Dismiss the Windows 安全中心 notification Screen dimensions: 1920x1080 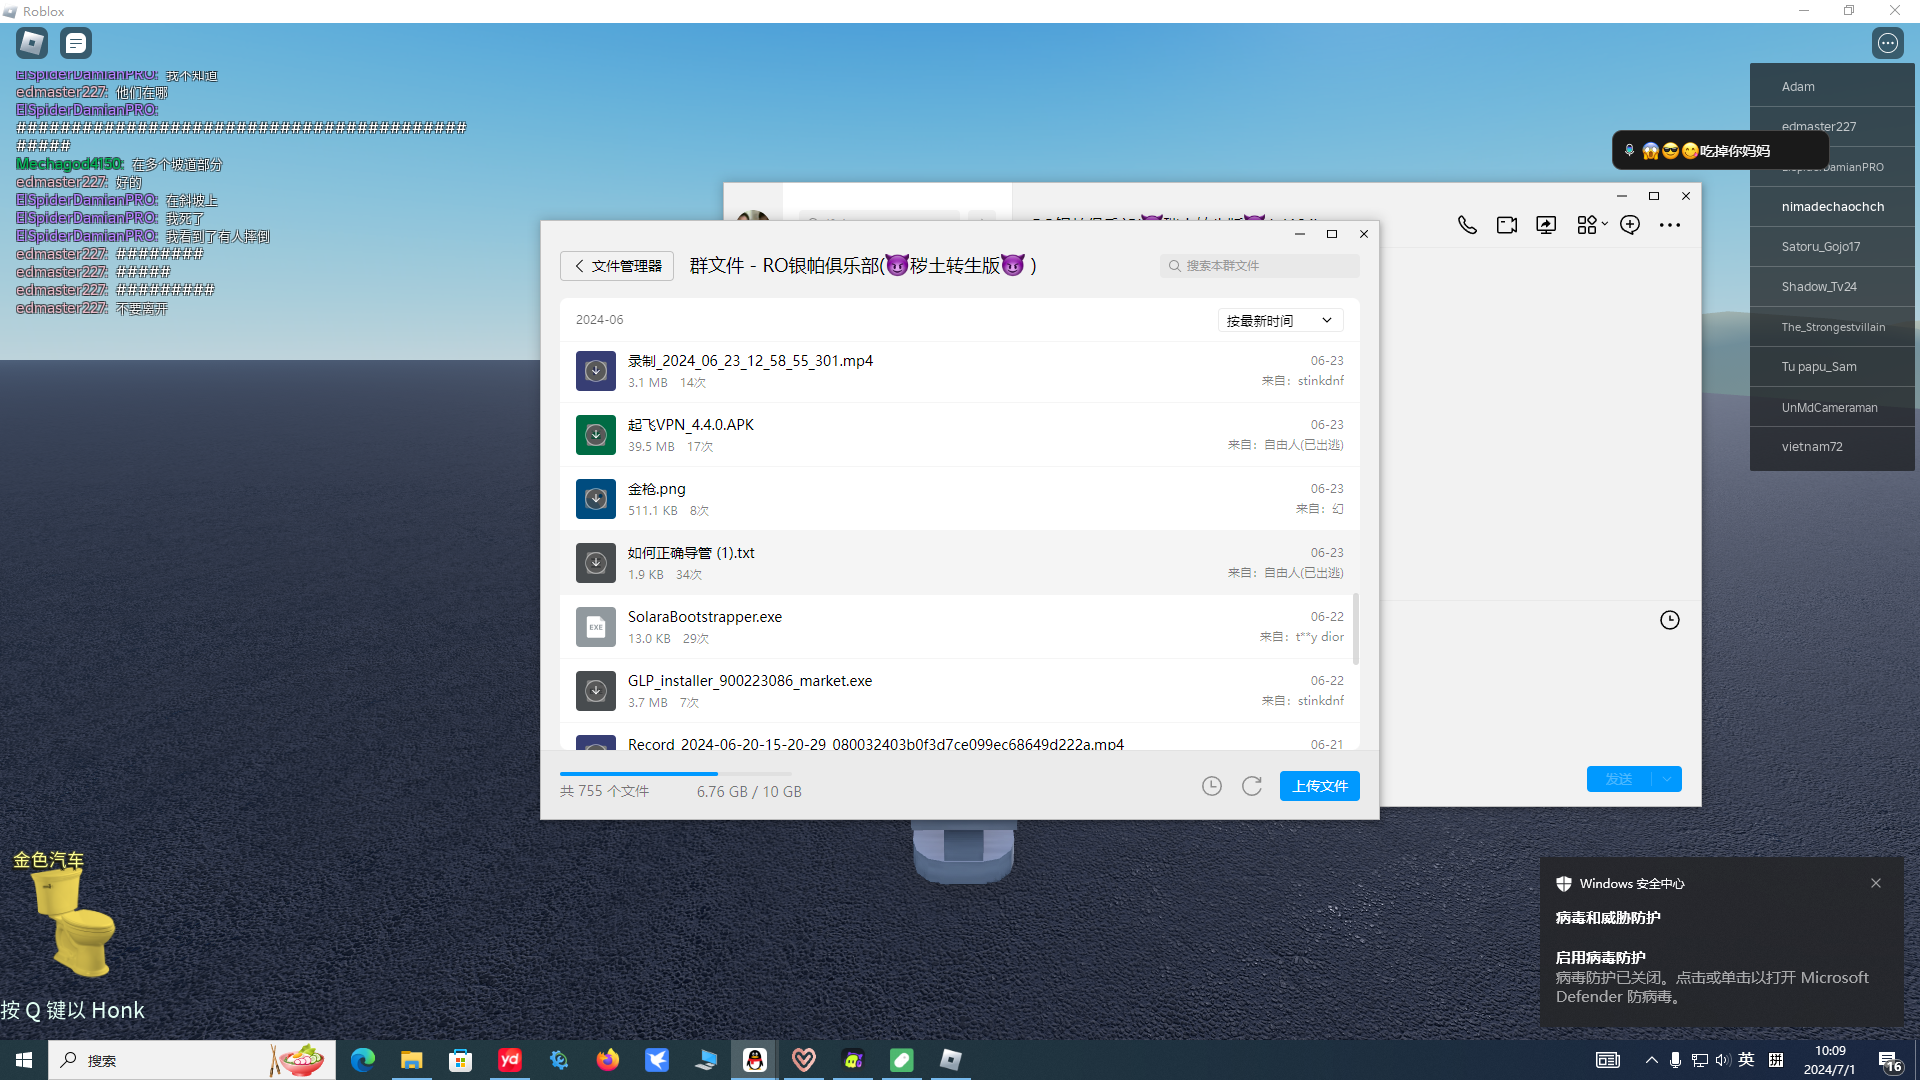pyautogui.click(x=1876, y=883)
